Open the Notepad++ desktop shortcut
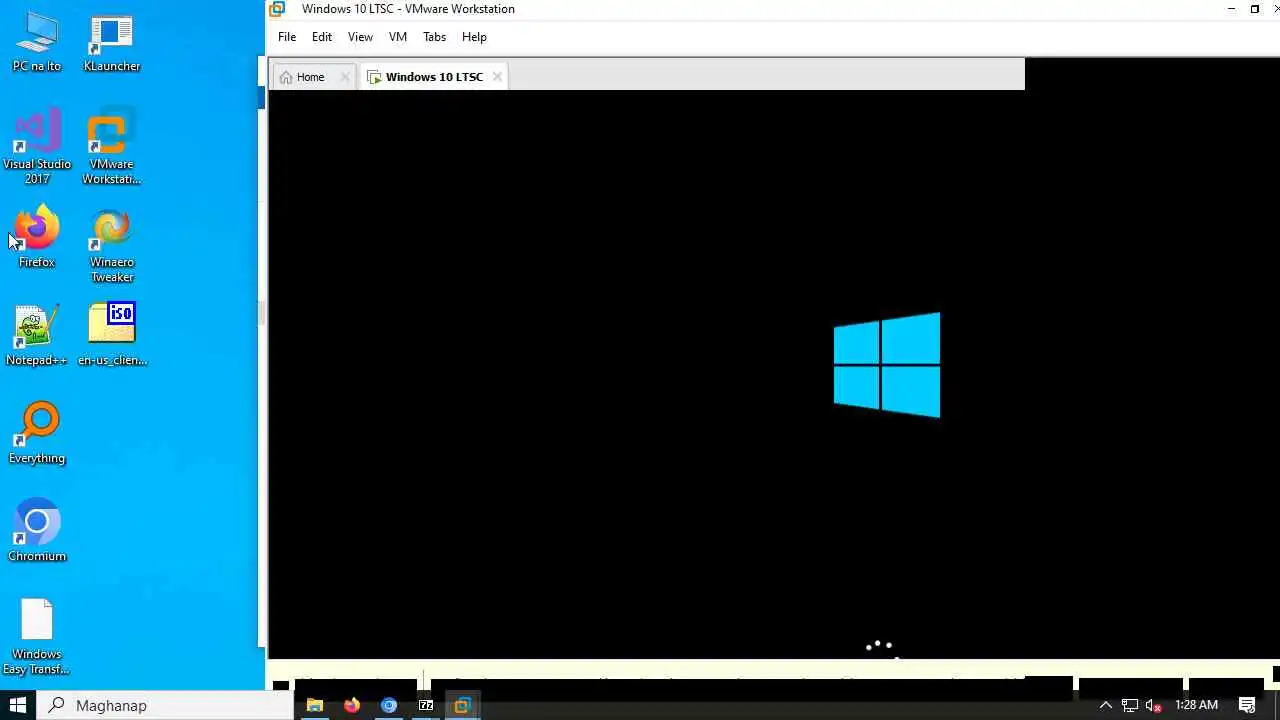Viewport: 1280px width, 720px height. click(37, 337)
